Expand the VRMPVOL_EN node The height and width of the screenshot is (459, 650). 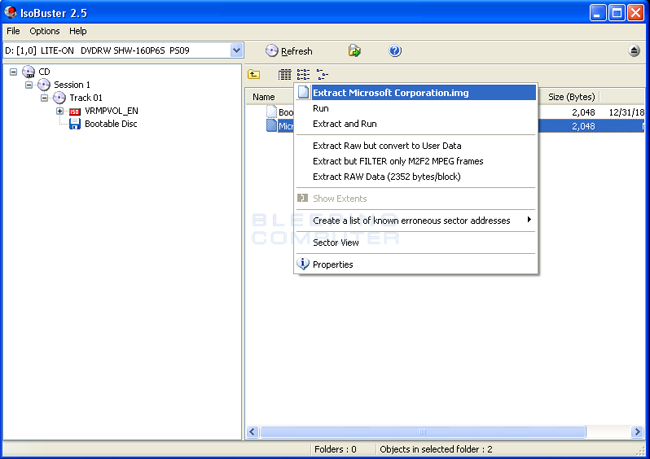tap(60, 111)
